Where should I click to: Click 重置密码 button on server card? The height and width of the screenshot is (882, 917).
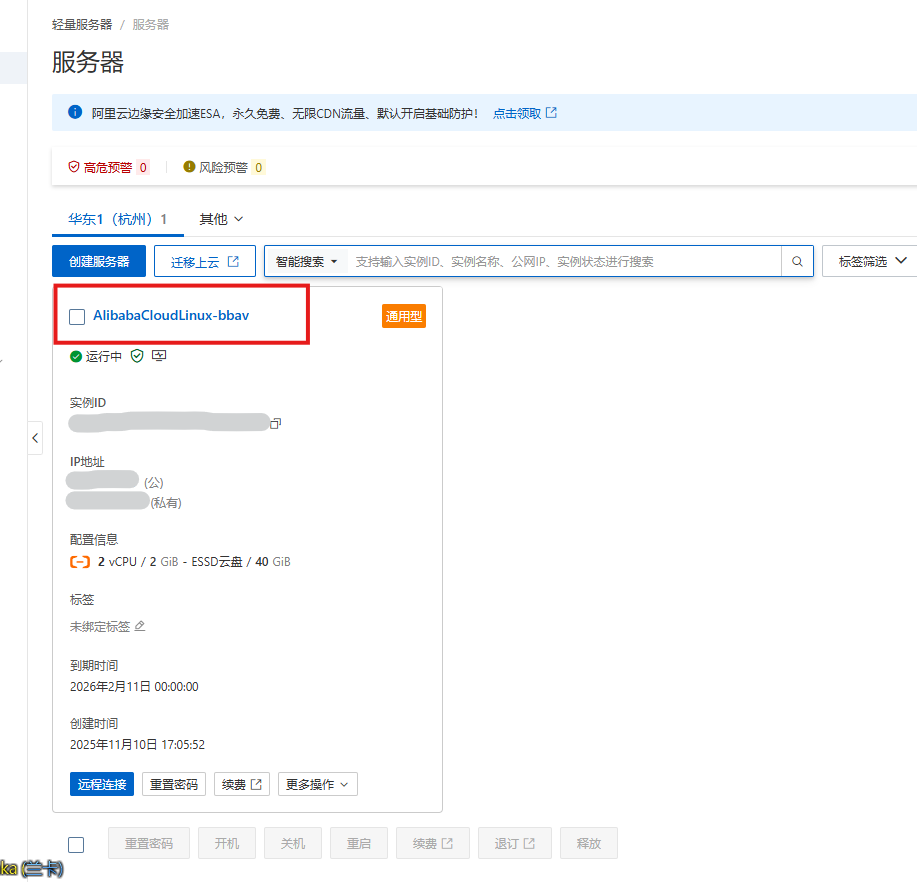coord(174,784)
